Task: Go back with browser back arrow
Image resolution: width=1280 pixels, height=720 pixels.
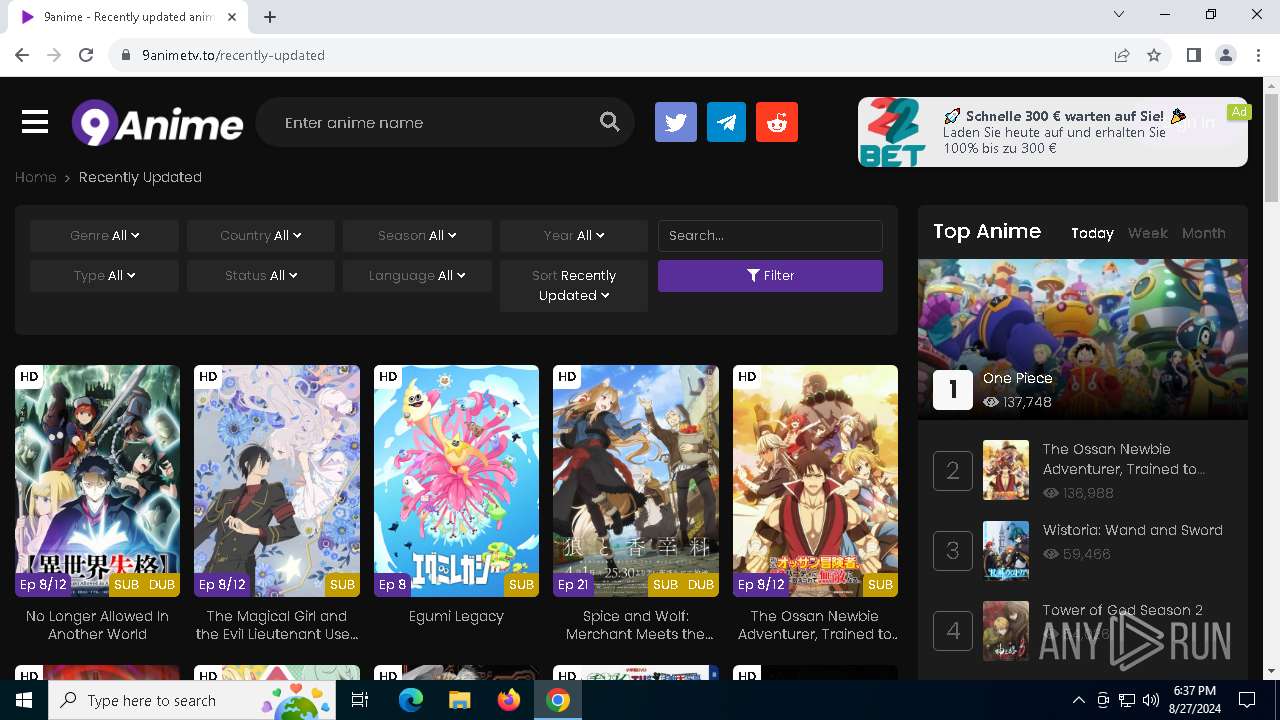Action: pyautogui.click(x=22, y=55)
